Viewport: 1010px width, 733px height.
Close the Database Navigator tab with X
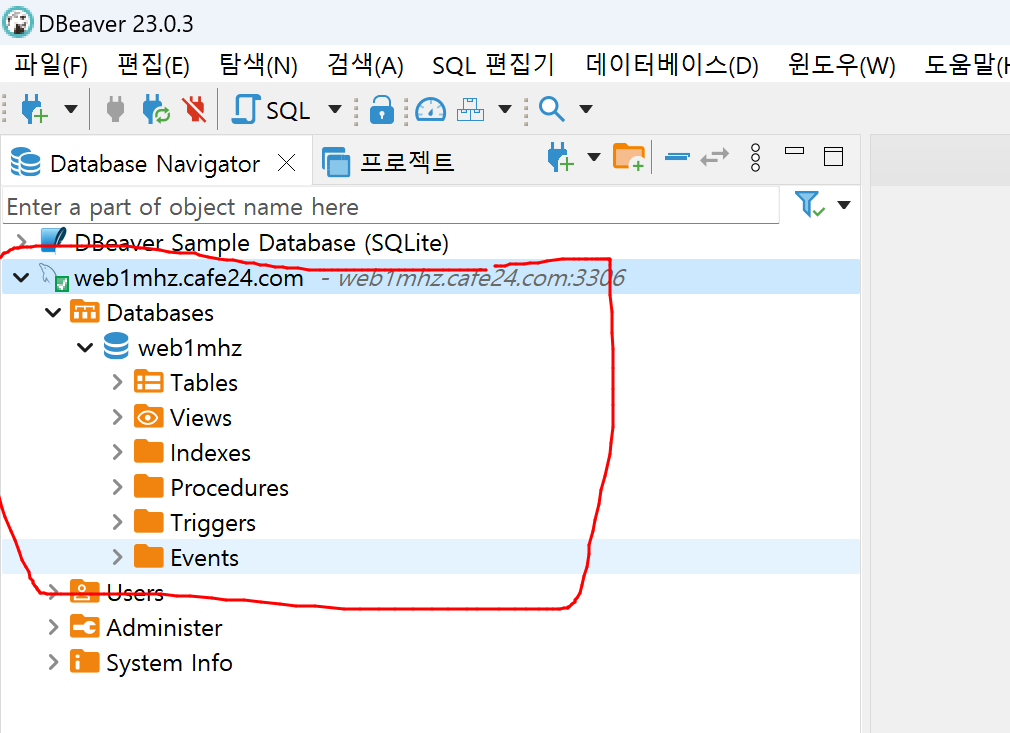(x=287, y=163)
